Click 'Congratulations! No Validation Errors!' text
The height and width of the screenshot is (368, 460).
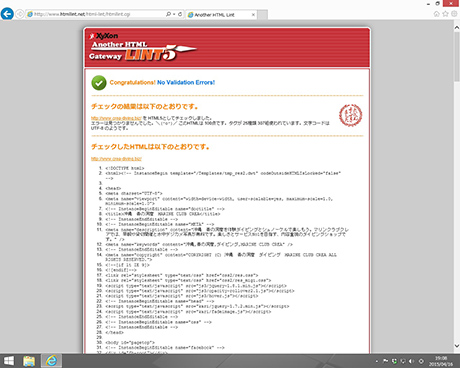coord(162,82)
